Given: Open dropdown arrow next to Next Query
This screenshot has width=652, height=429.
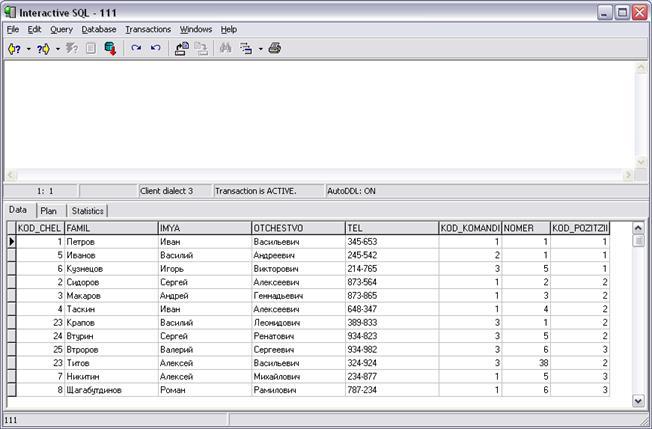Looking at the screenshot, I should tap(58, 48).
